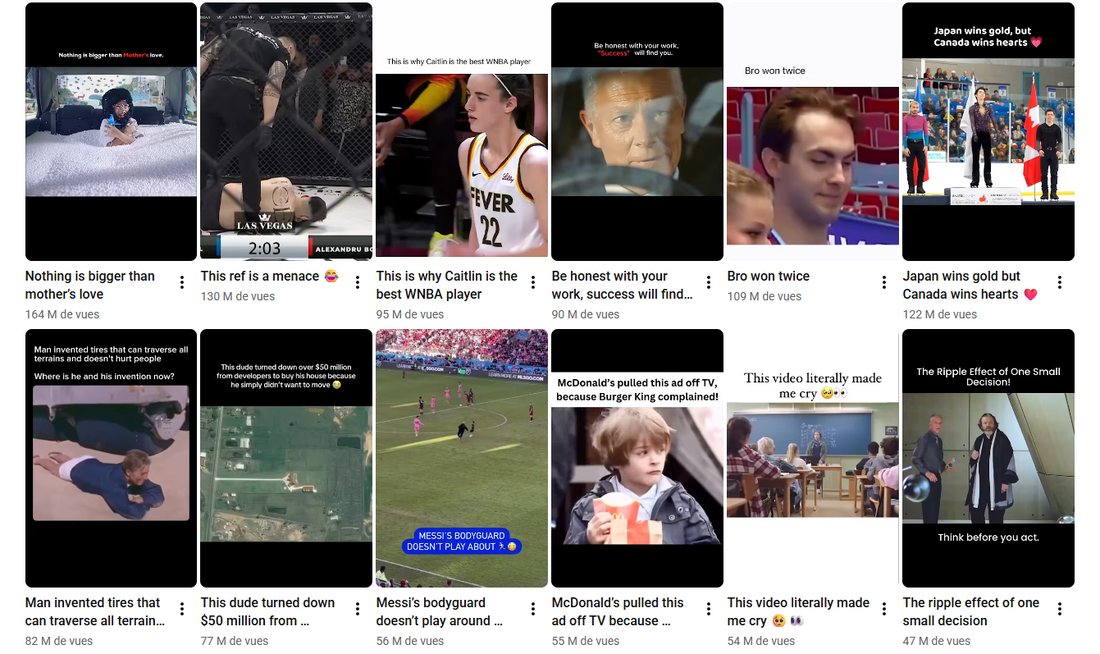Image resolution: width=1100 pixels, height=654 pixels.
Task: Open the "The ripple effect of one small decision" title
Action: click(970, 611)
